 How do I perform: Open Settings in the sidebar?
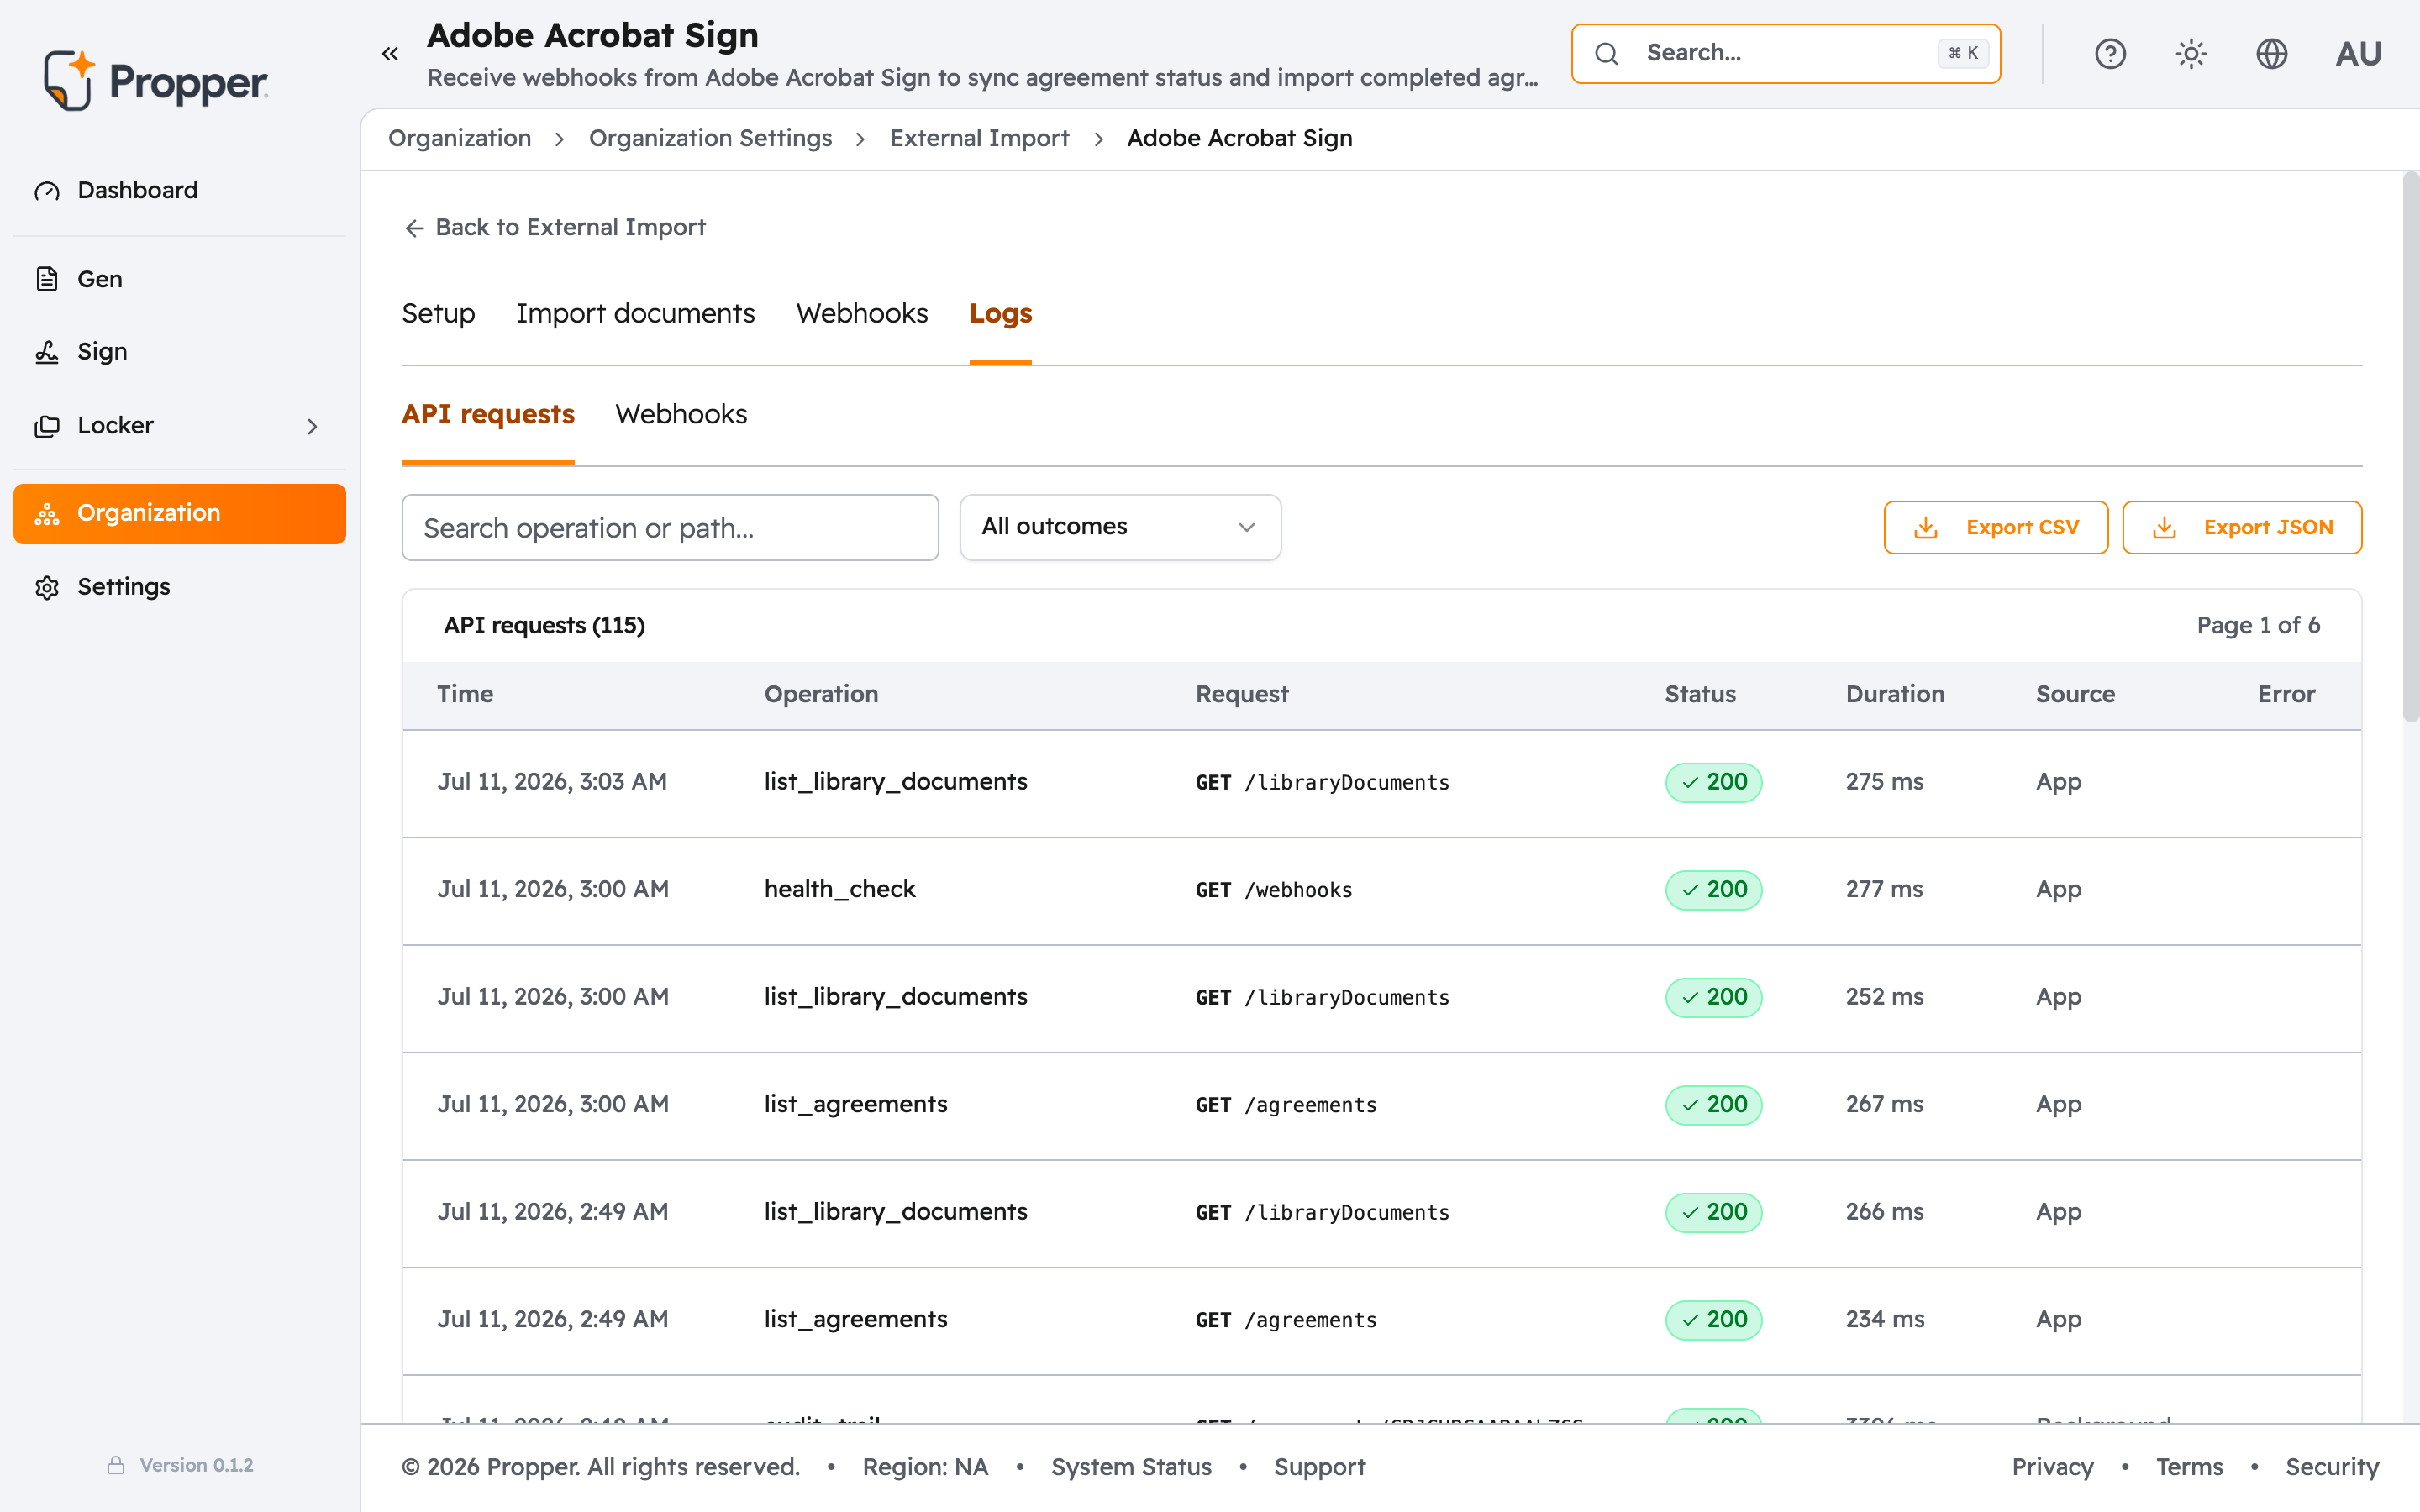[x=180, y=587]
